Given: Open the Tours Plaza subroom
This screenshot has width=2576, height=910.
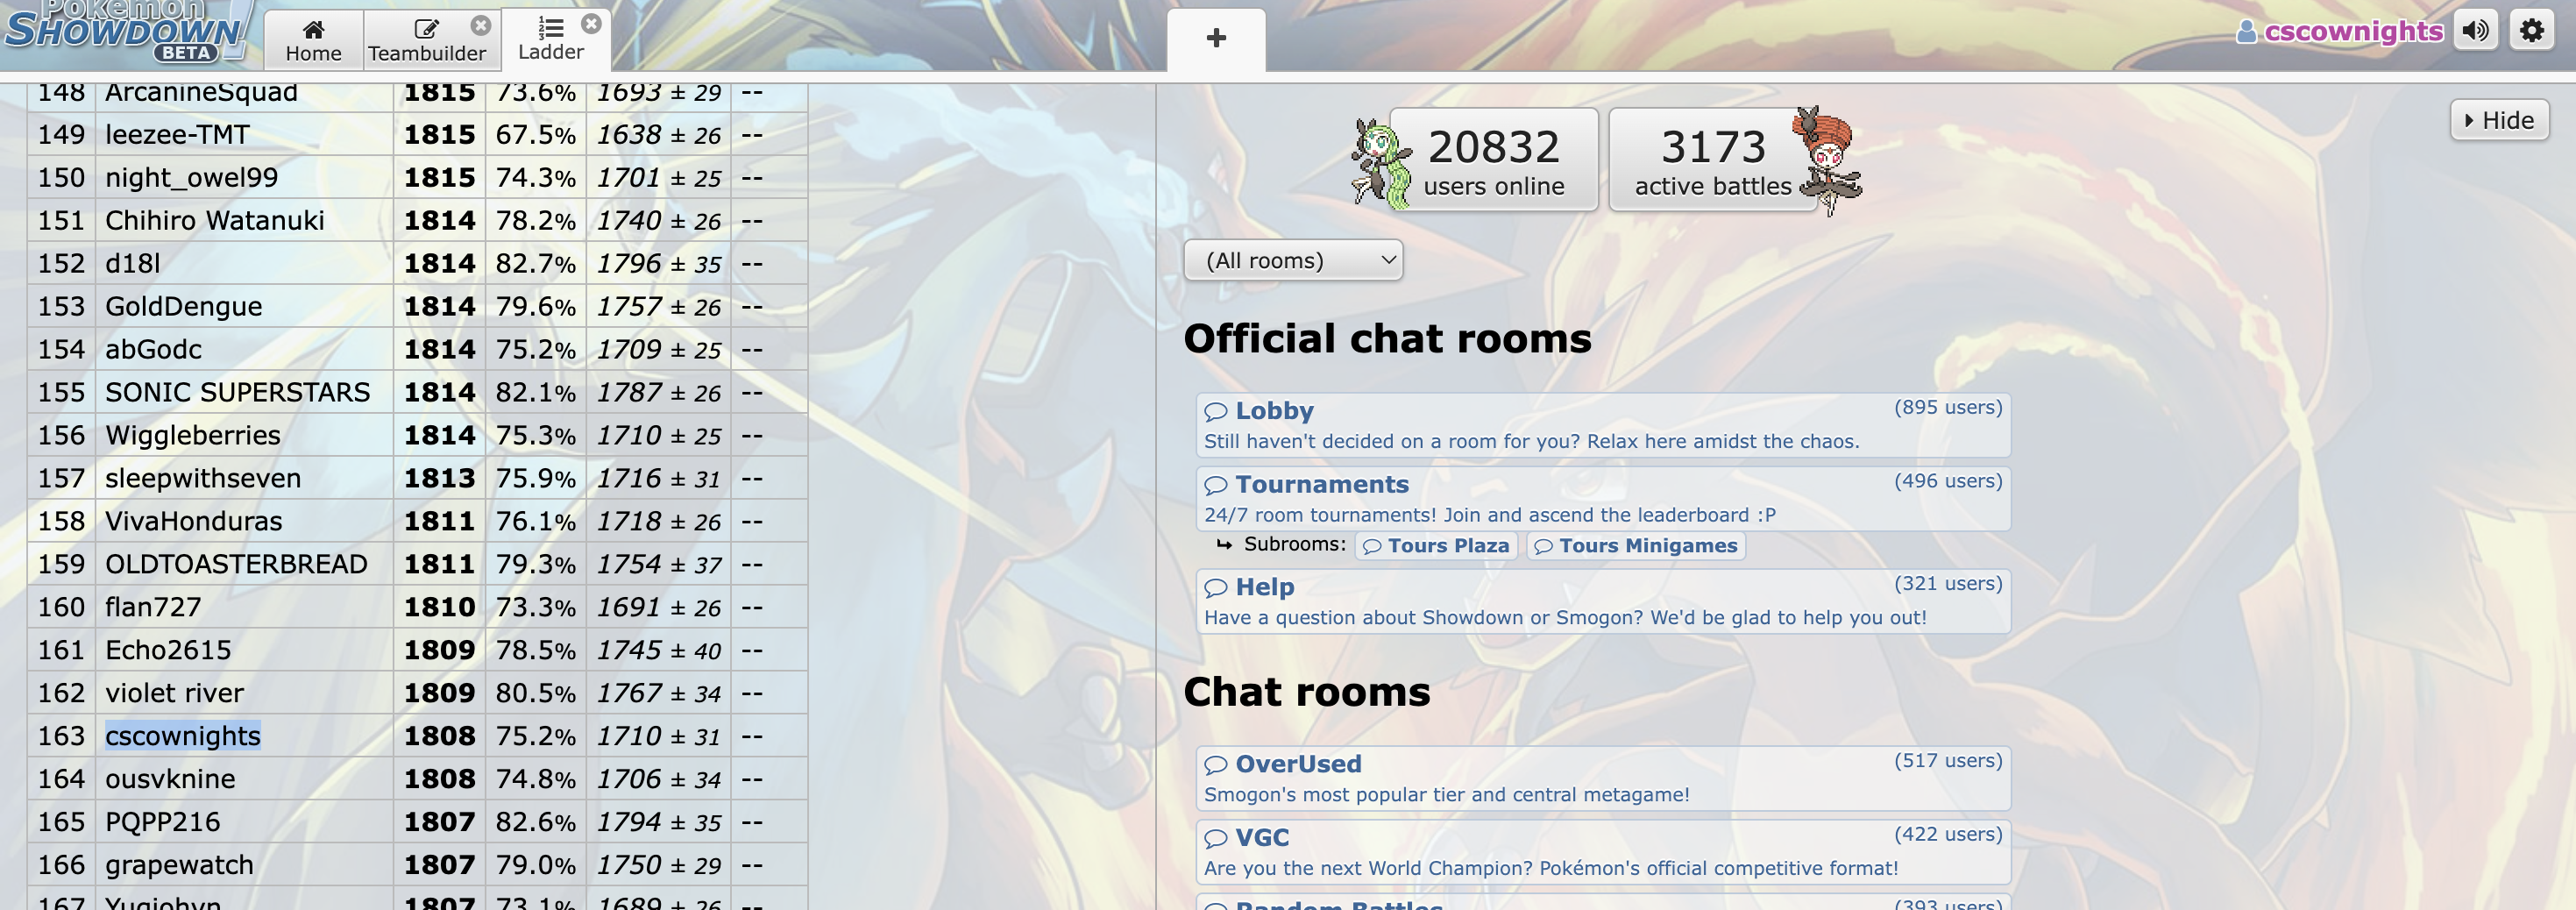Looking at the screenshot, I should 1437,546.
